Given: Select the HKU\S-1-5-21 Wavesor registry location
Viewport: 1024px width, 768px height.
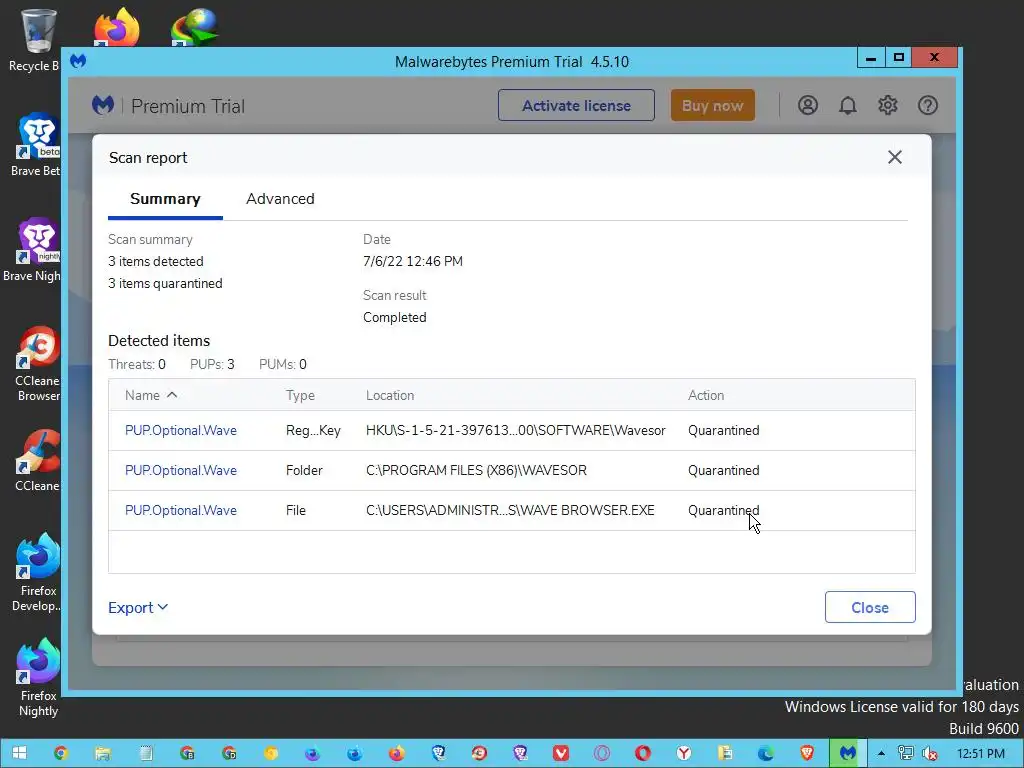Looking at the screenshot, I should click(x=516, y=430).
